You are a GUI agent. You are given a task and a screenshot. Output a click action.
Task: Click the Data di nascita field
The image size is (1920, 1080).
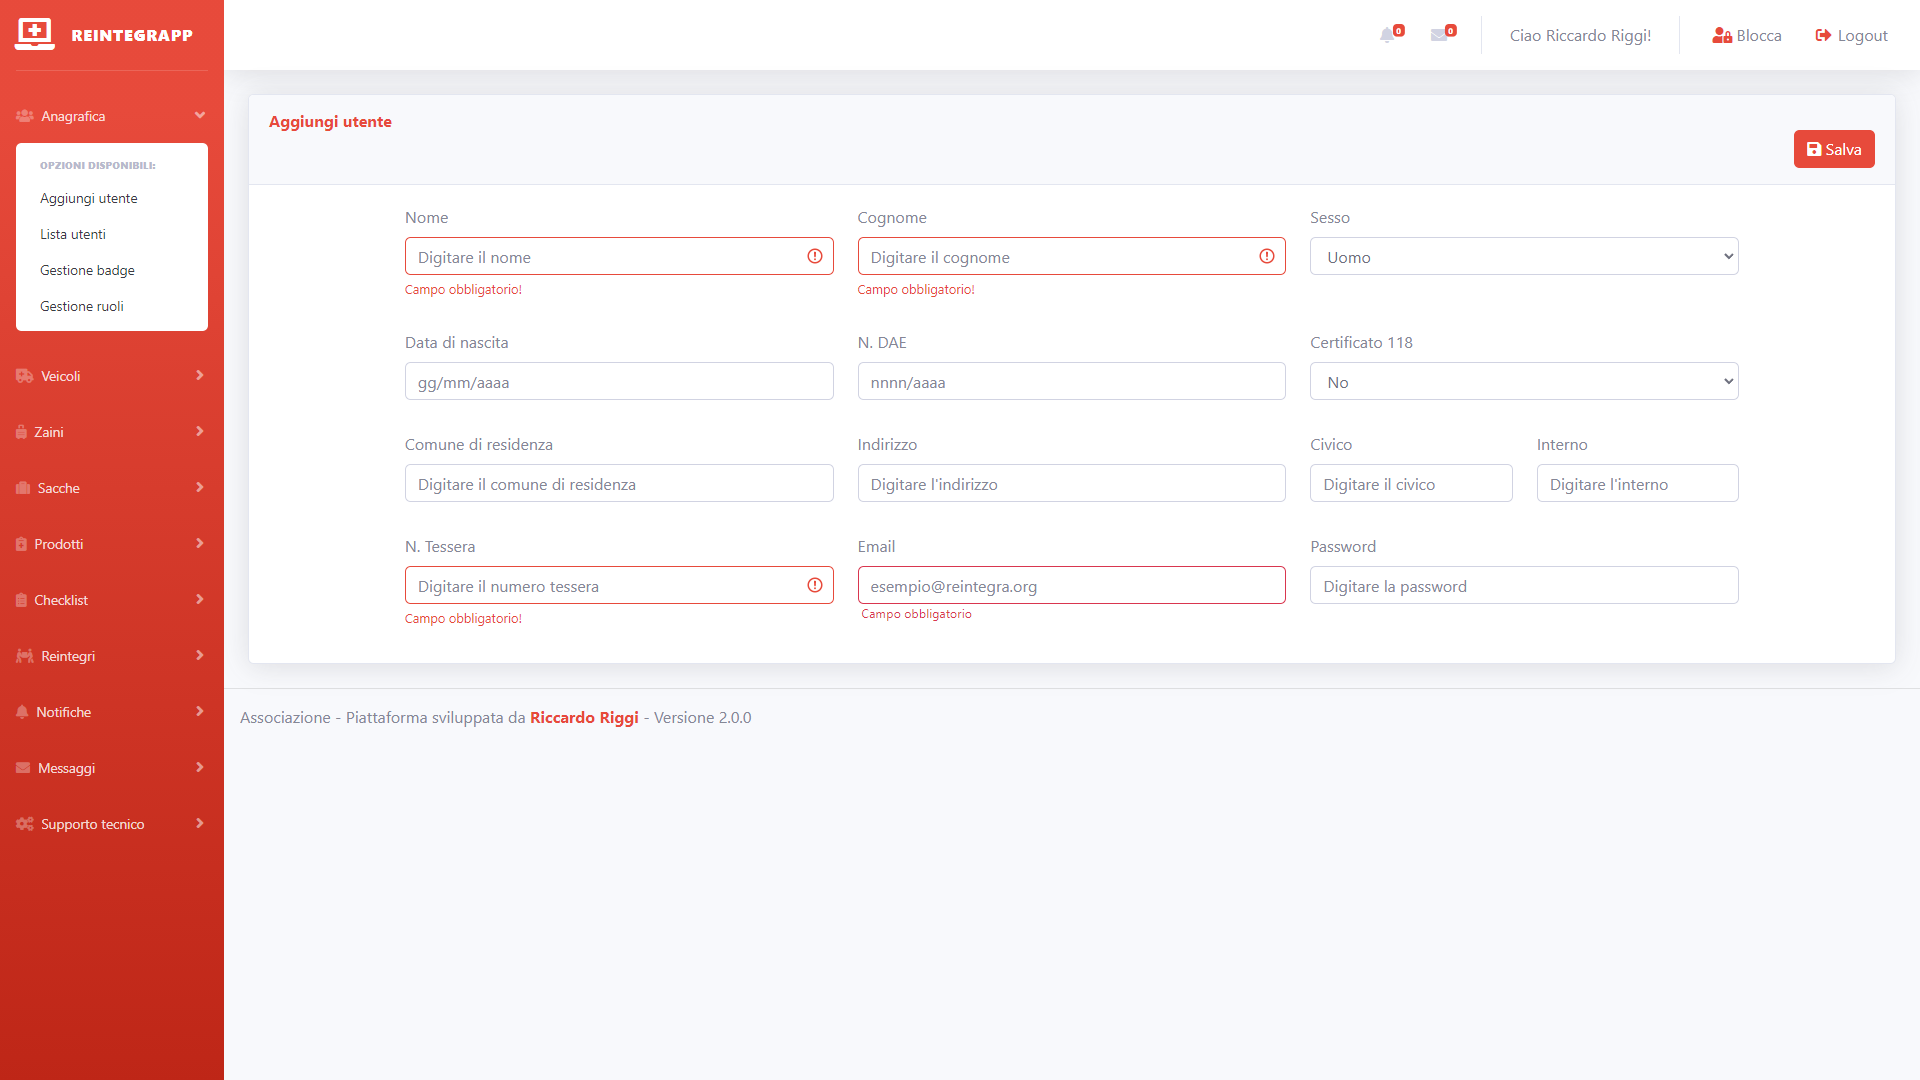(x=618, y=381)
